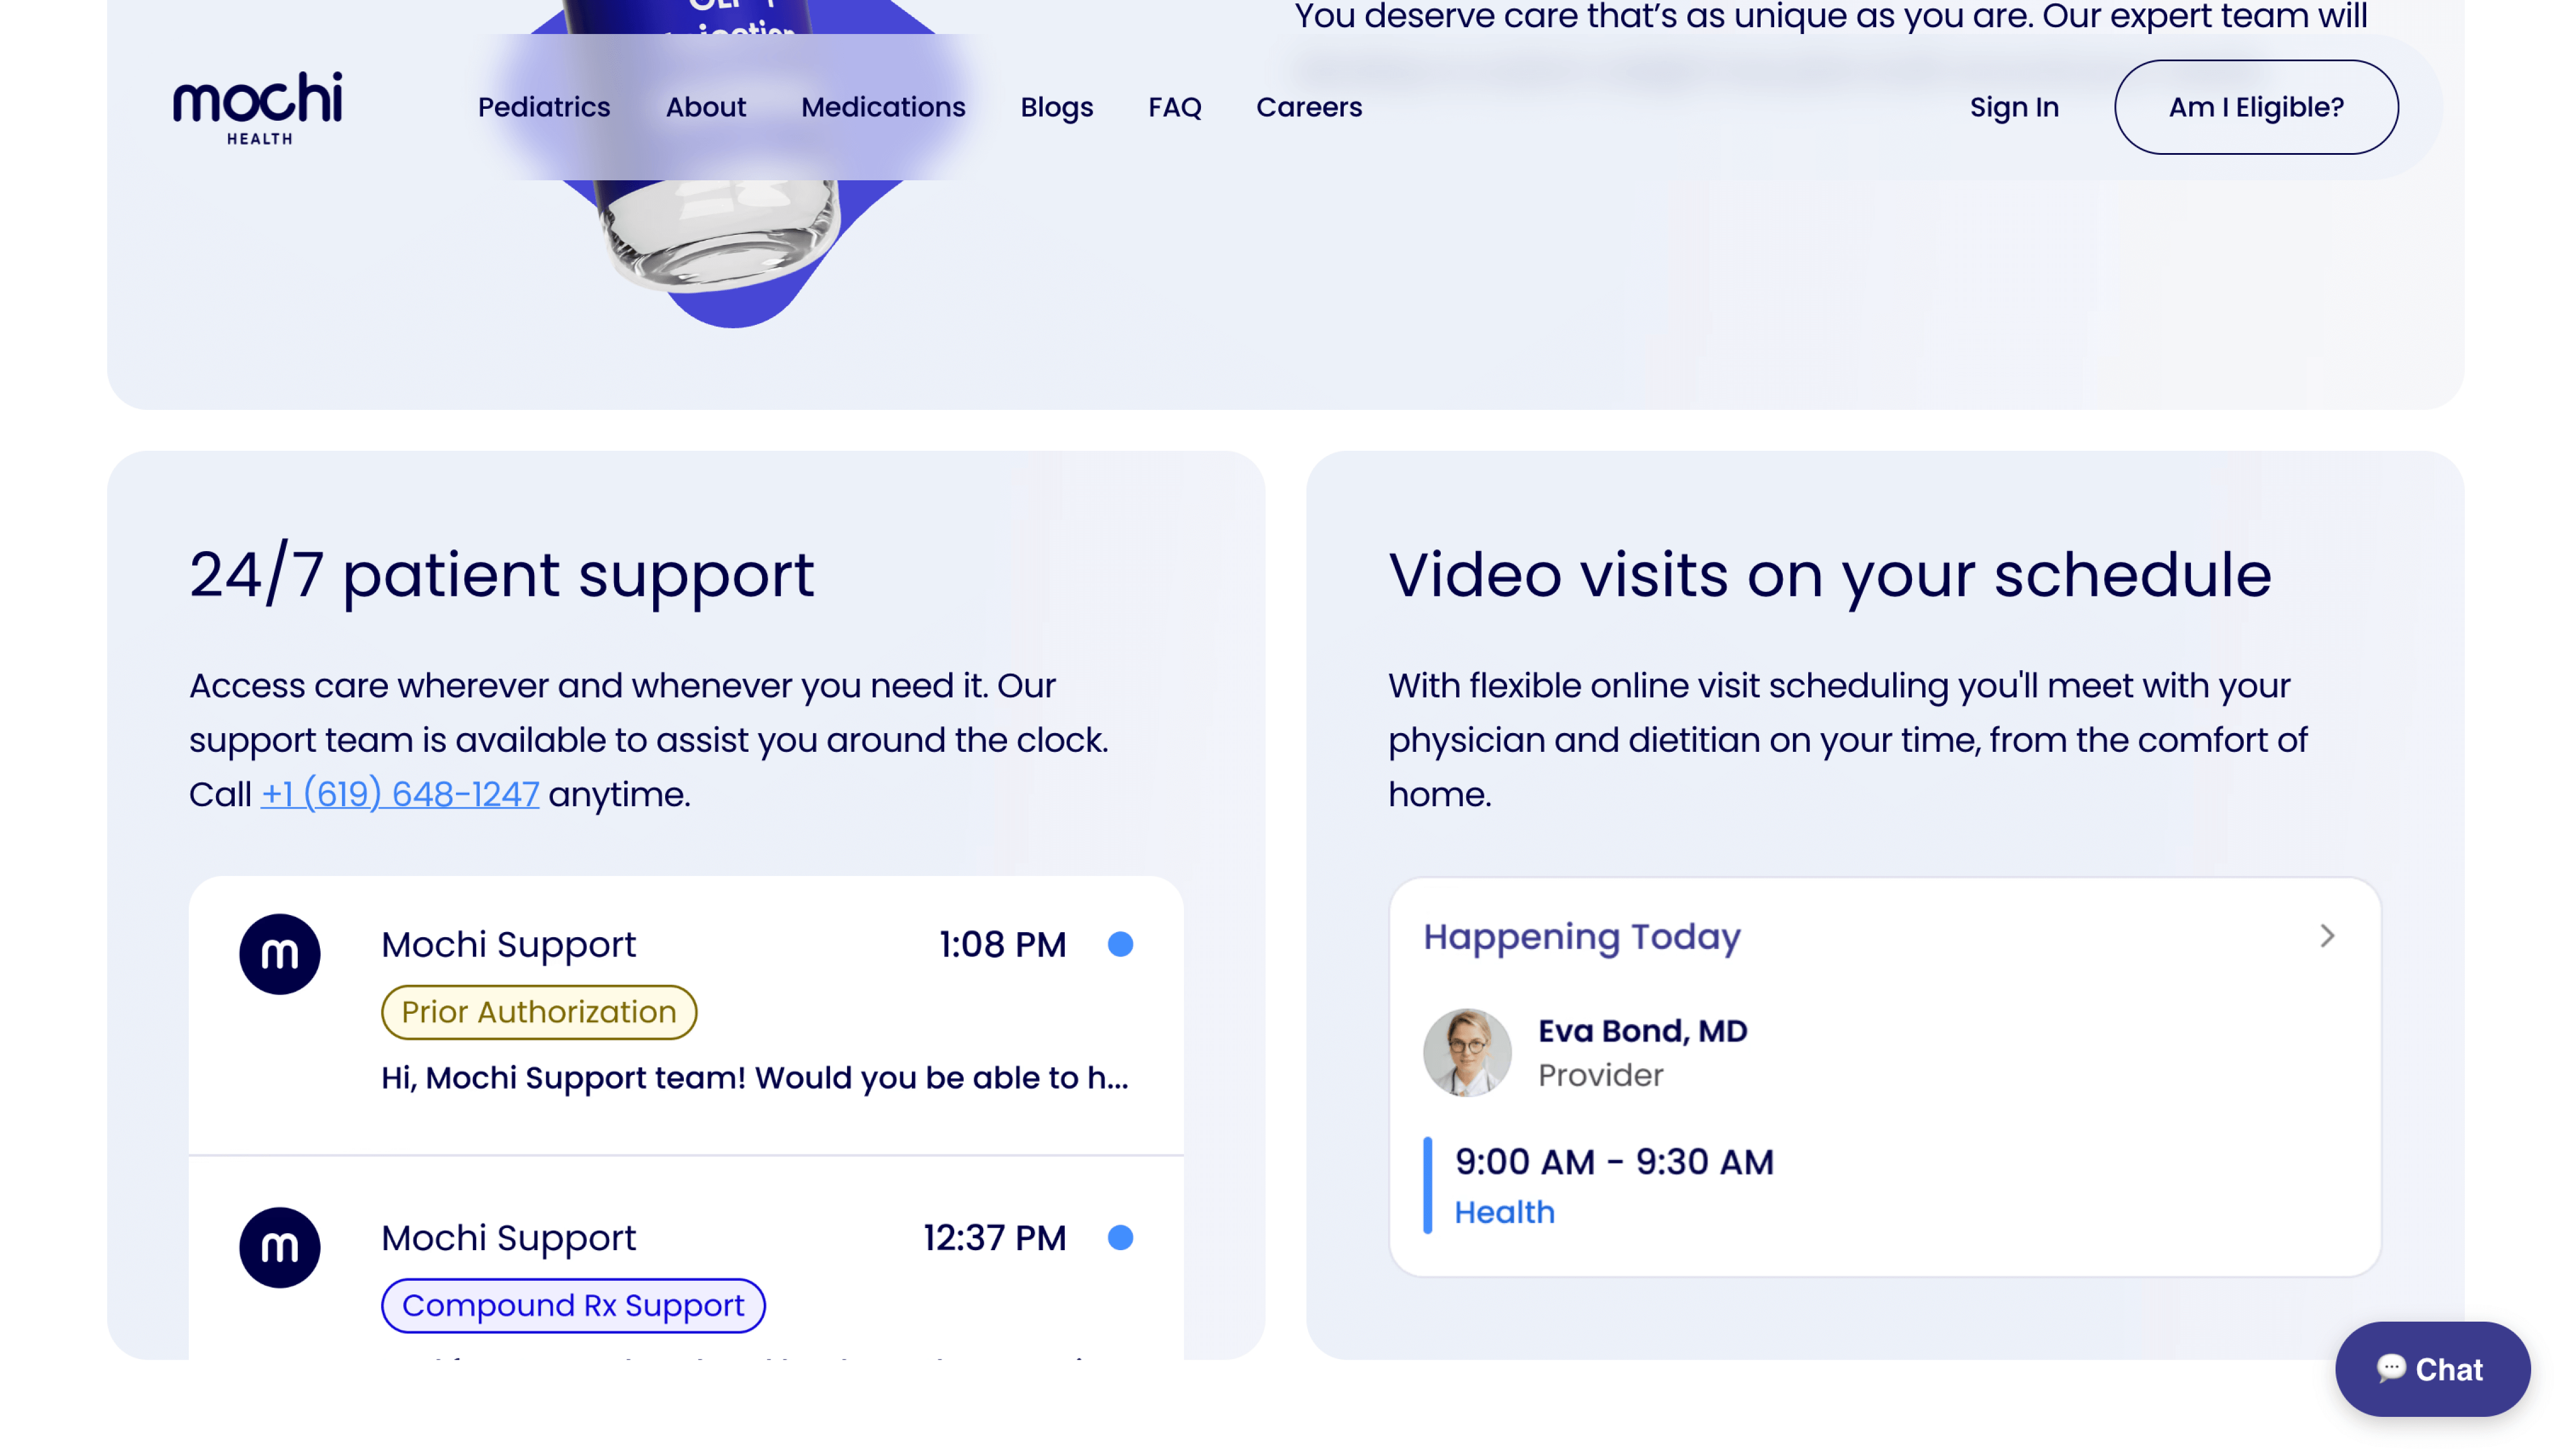Image resolution: width=2572 pixels, height=1456 pixels.
Task: Open the About menu item
Action: click(706, 107)
